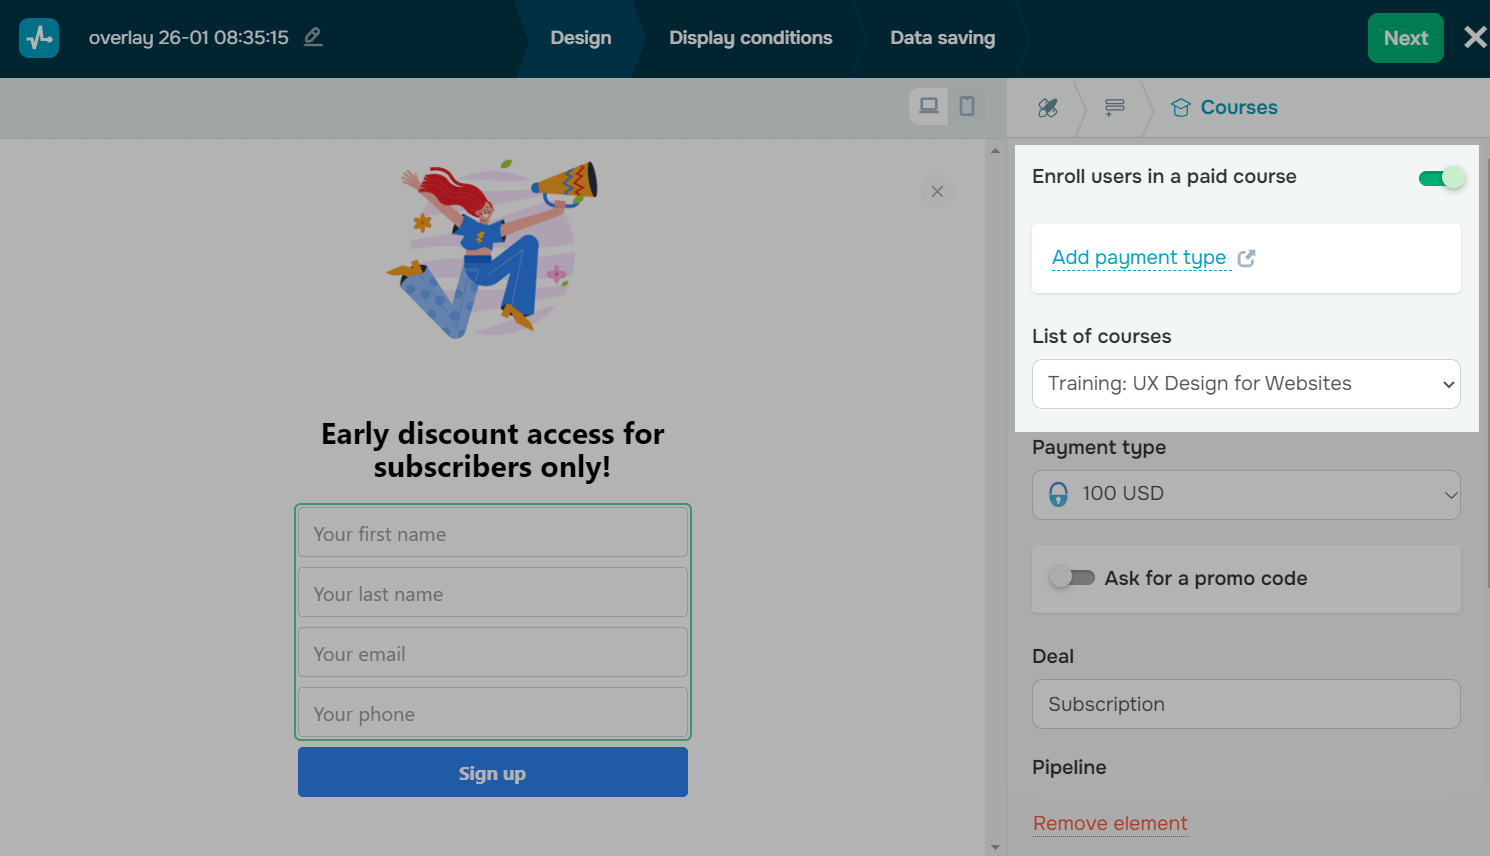Click the Add payment type link
This screenshot has width=1490, height=856.
pyautogui.click(x=1139, y=258)
